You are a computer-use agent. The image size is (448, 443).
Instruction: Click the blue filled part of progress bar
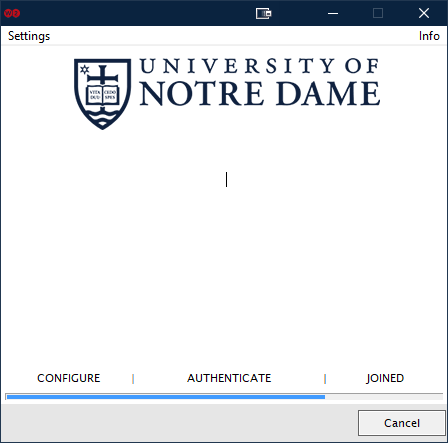pyautogui.click(x=166, y=397)
